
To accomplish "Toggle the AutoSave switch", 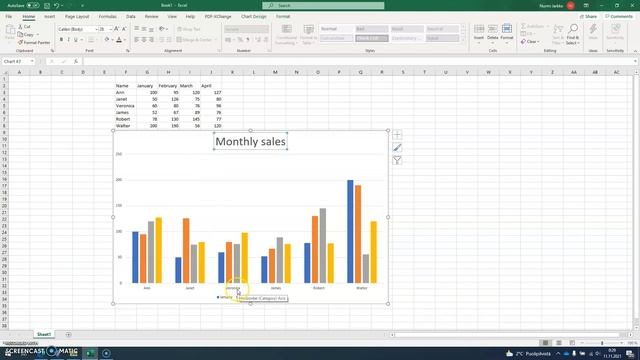I will point(33,6).
